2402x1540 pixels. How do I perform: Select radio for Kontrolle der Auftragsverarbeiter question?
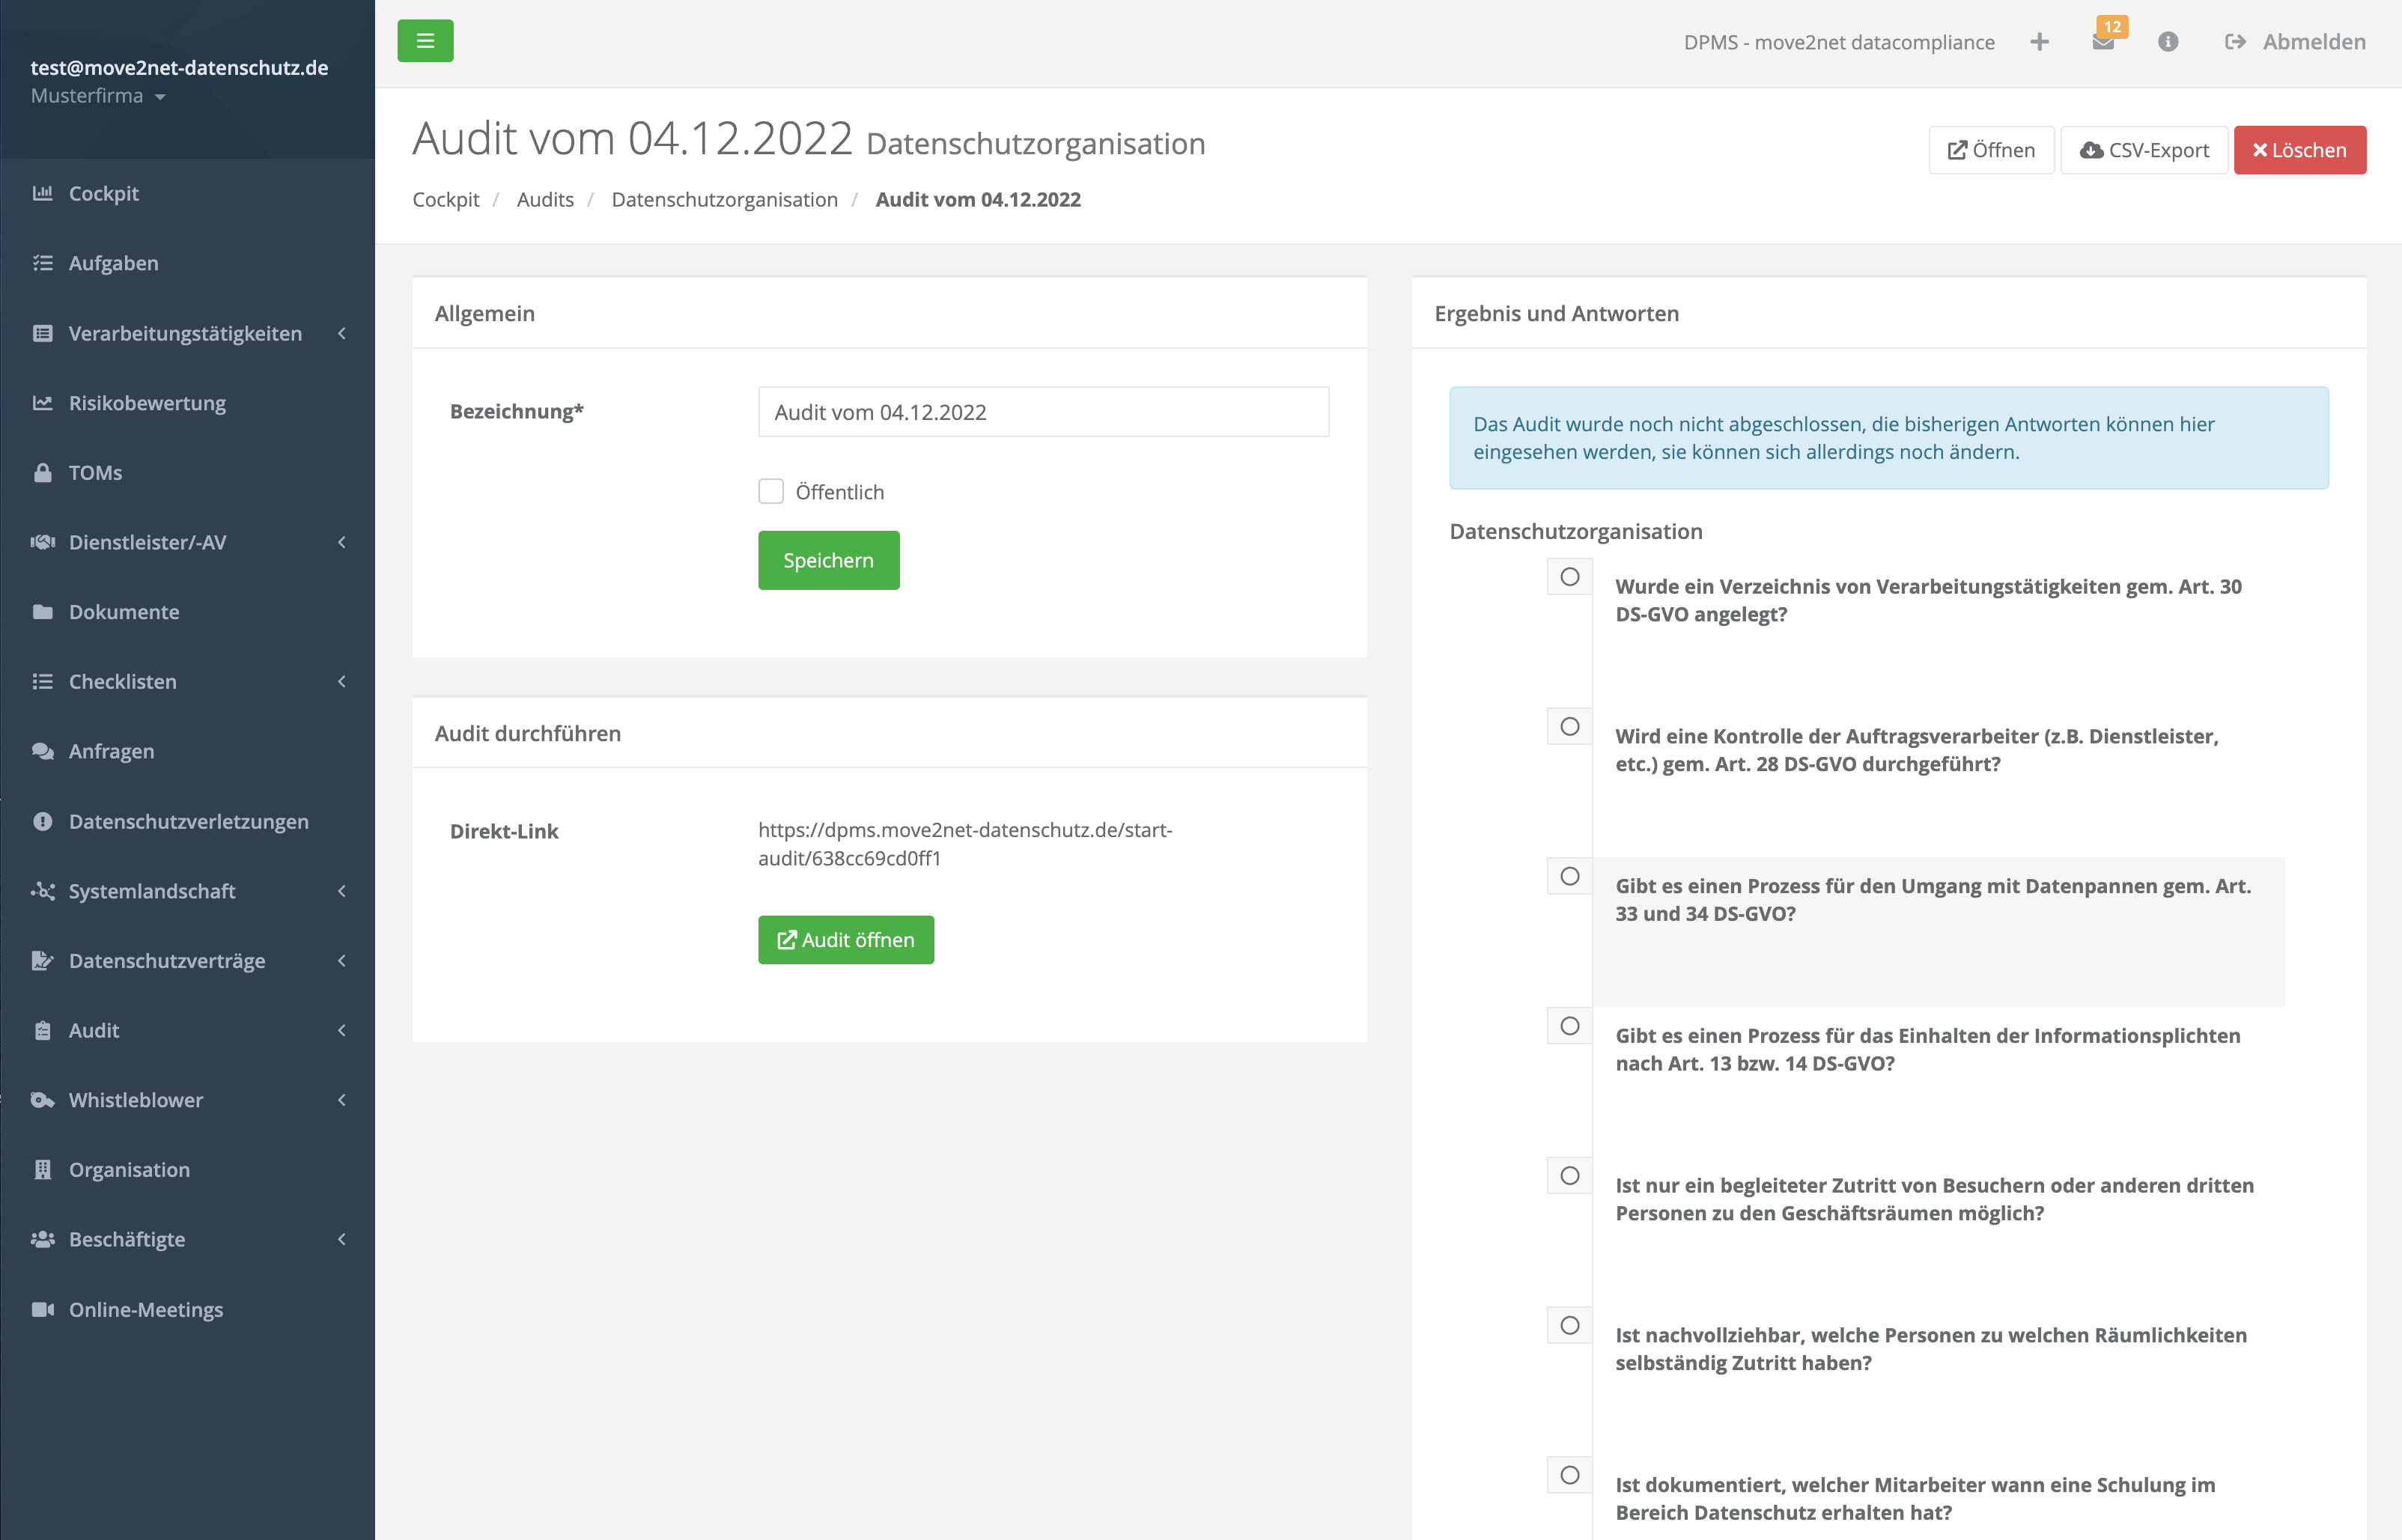click(1569, 726)
